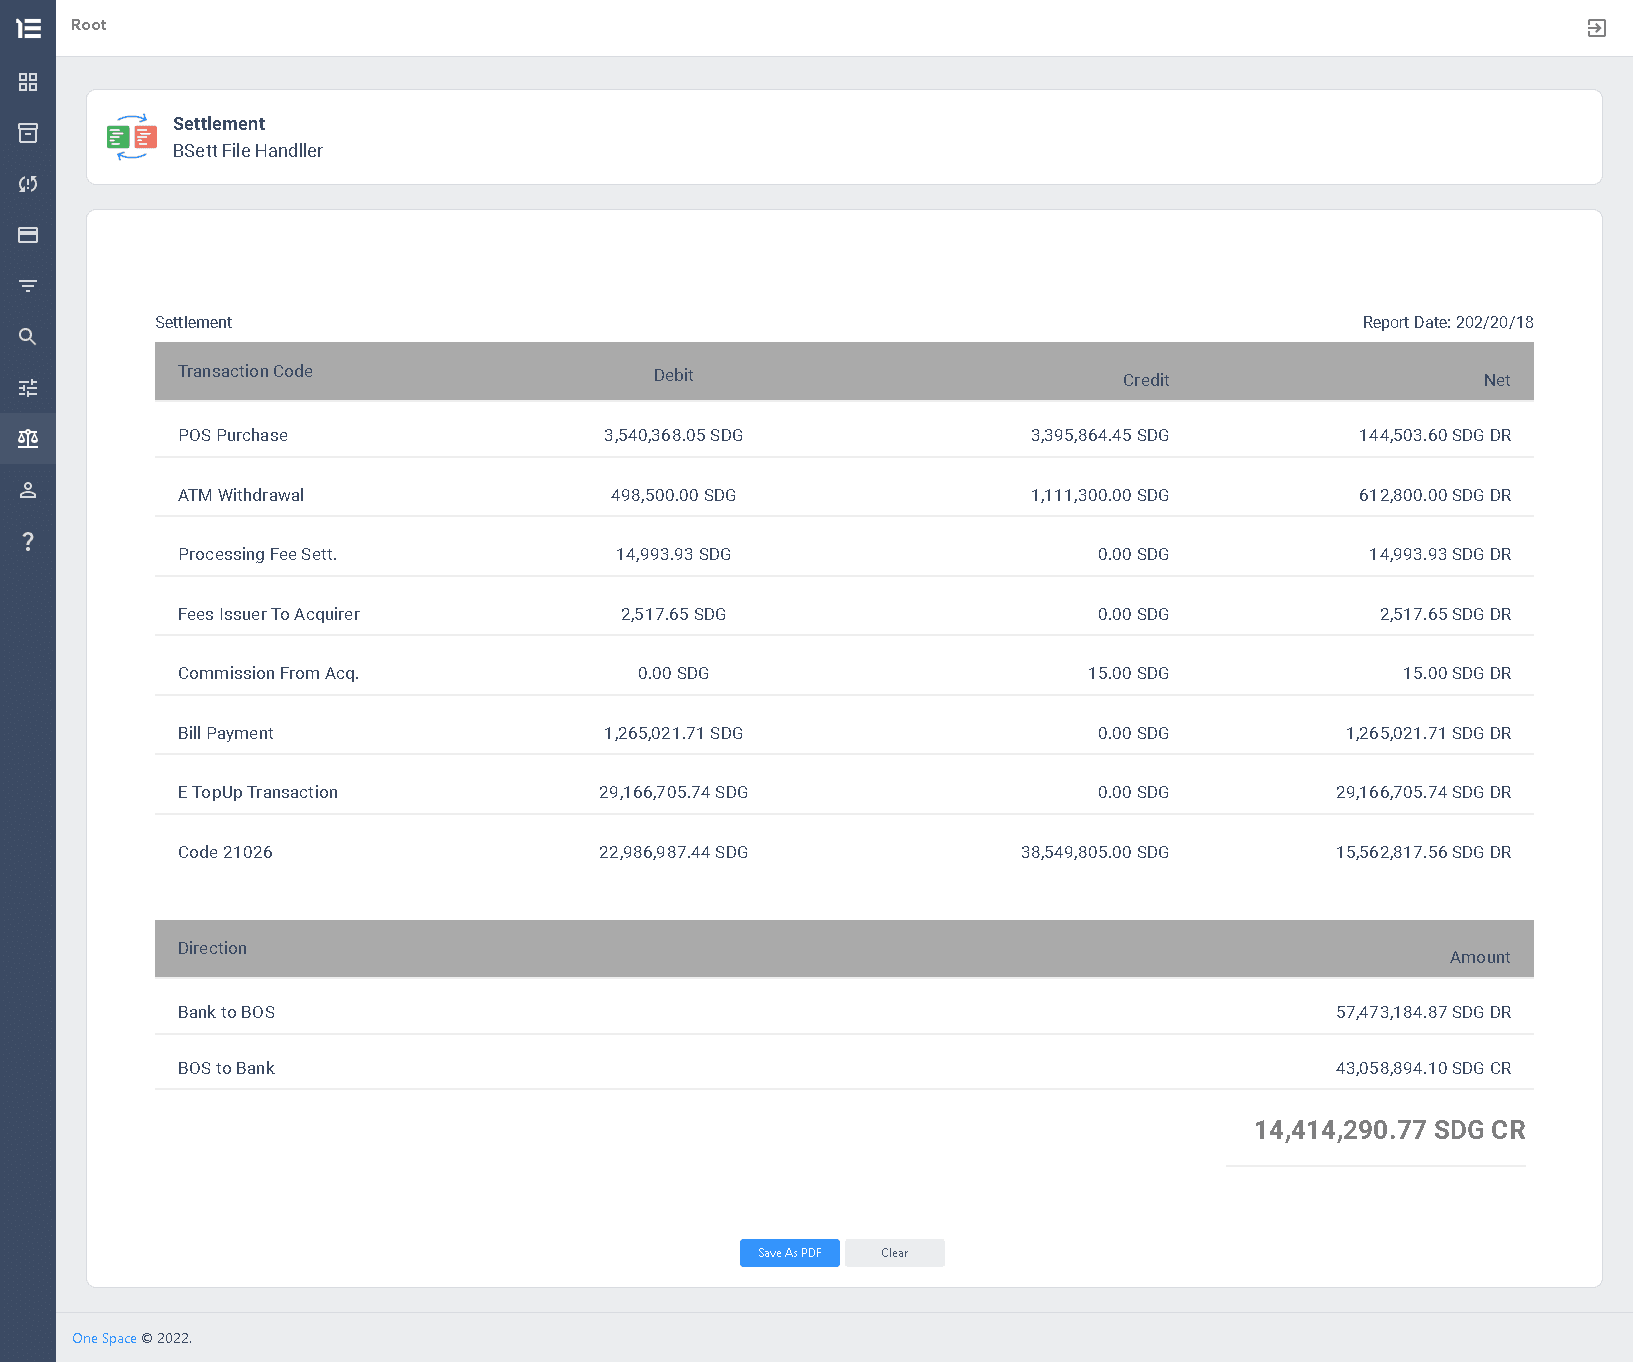Open the dashboard grid panel from sidebar
The height and width of the screenshot is (1363, 1633).
[28, 82]
